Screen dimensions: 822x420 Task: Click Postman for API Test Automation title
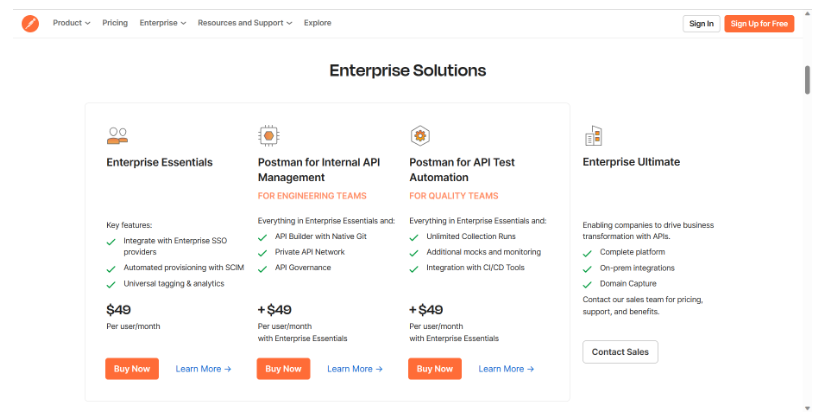[462, 170]
